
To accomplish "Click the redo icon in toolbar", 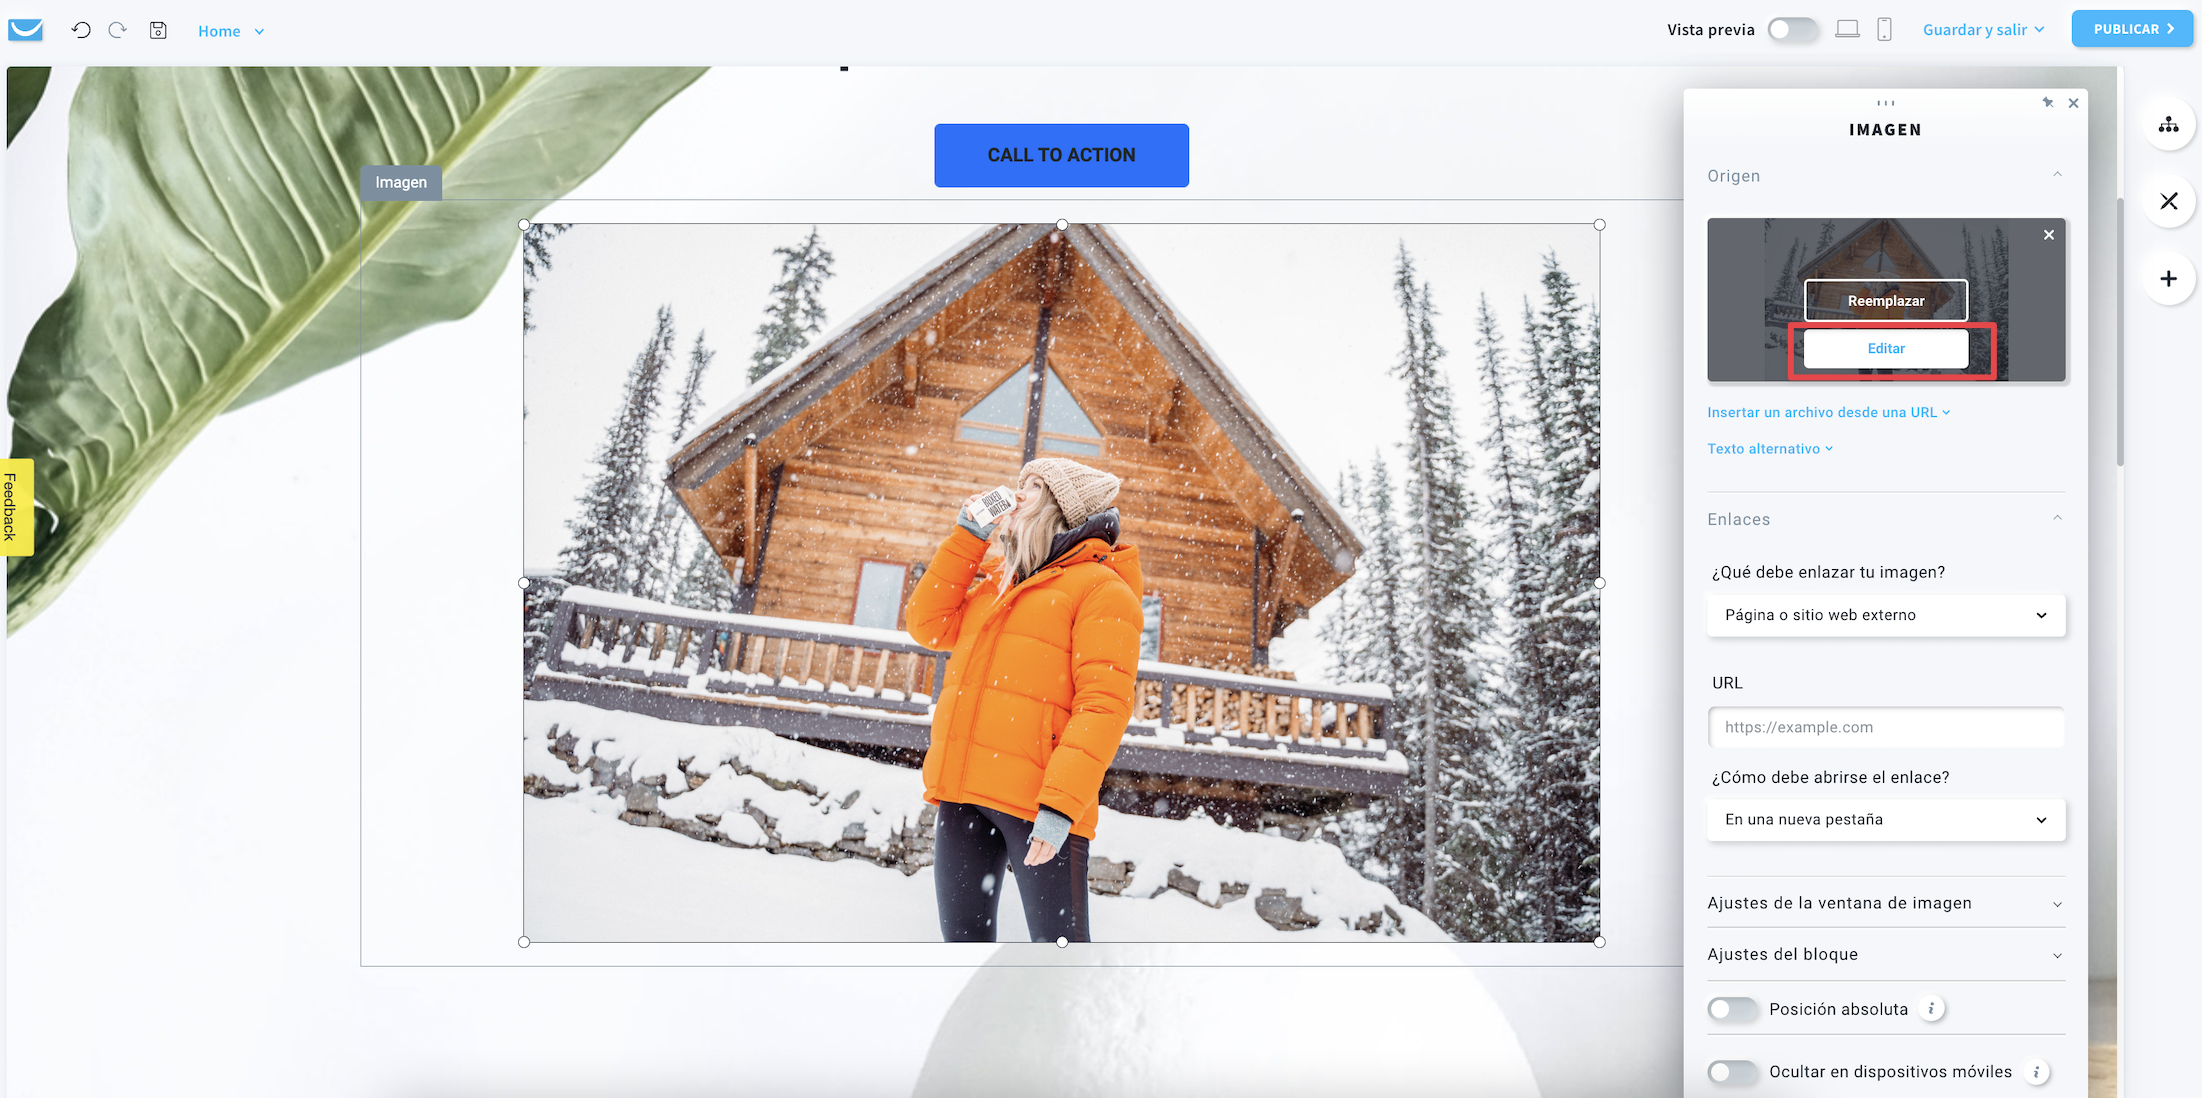I will point(118,29).
